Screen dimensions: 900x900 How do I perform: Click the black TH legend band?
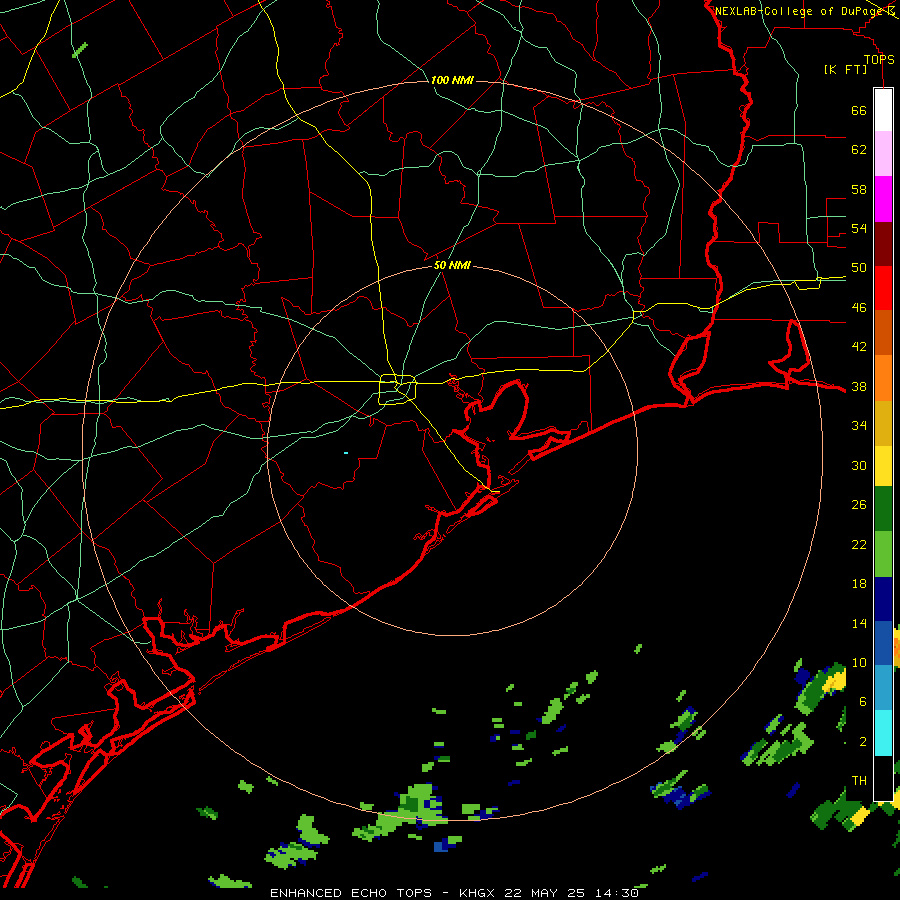883,778
